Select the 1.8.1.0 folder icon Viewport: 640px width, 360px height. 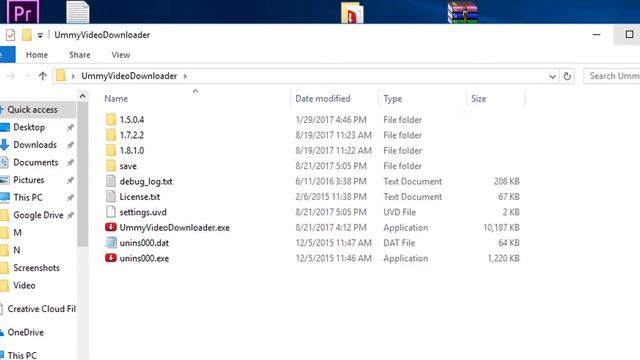tap(111, 150)
